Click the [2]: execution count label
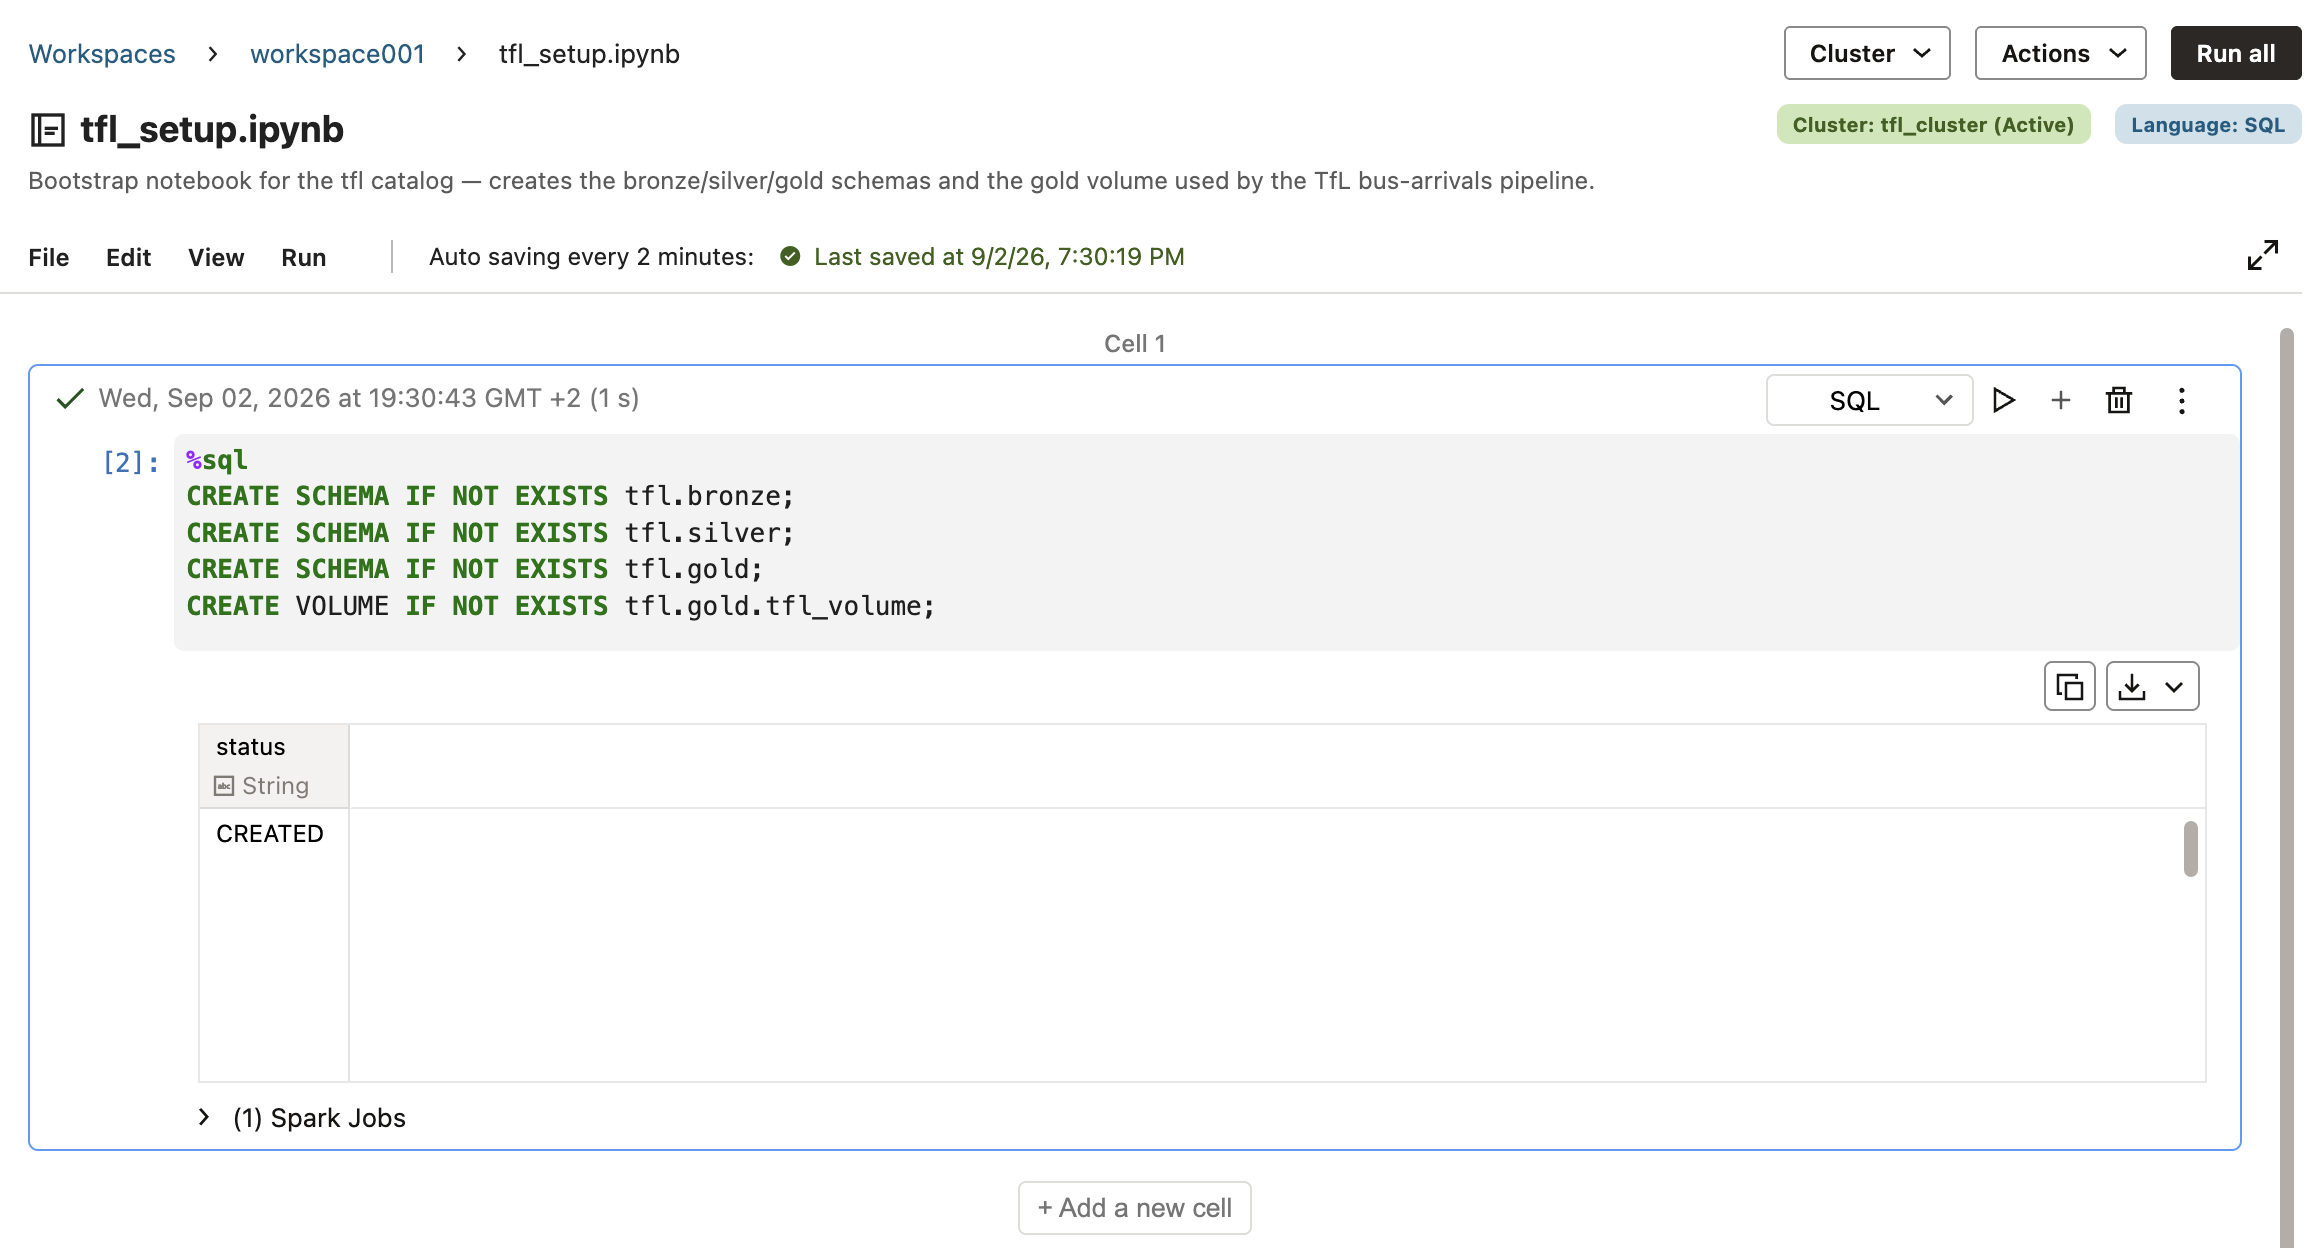2306x1248 pixels. (x=131, y=462)
